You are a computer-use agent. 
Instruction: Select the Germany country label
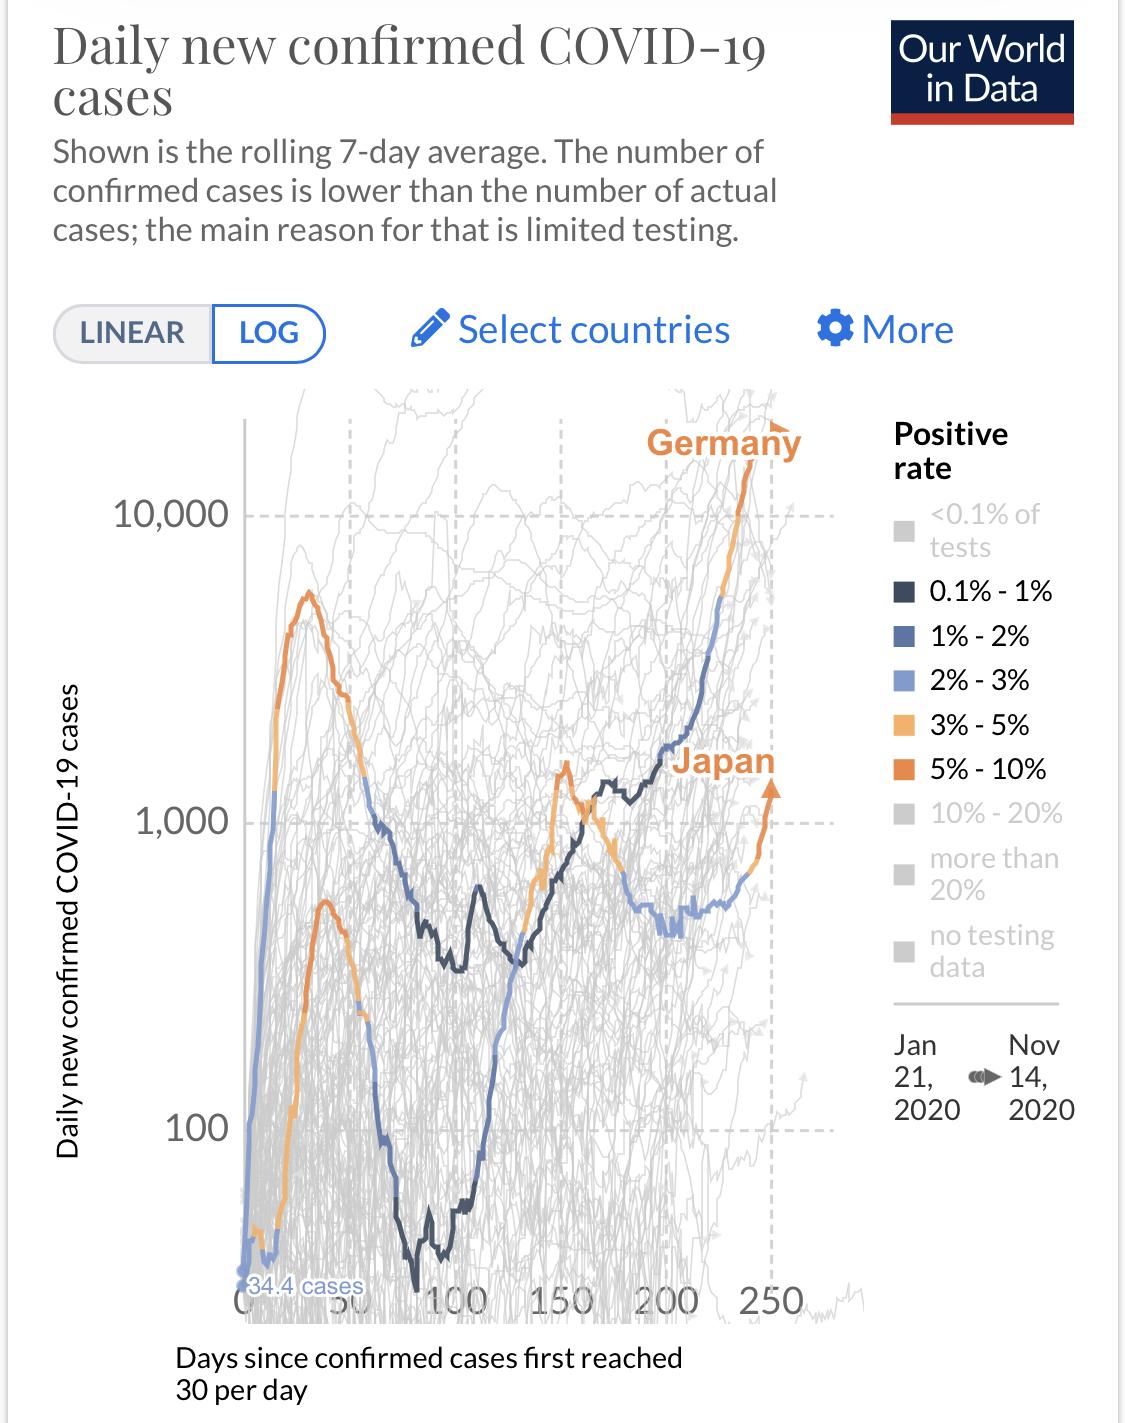(x=723, y=442)
